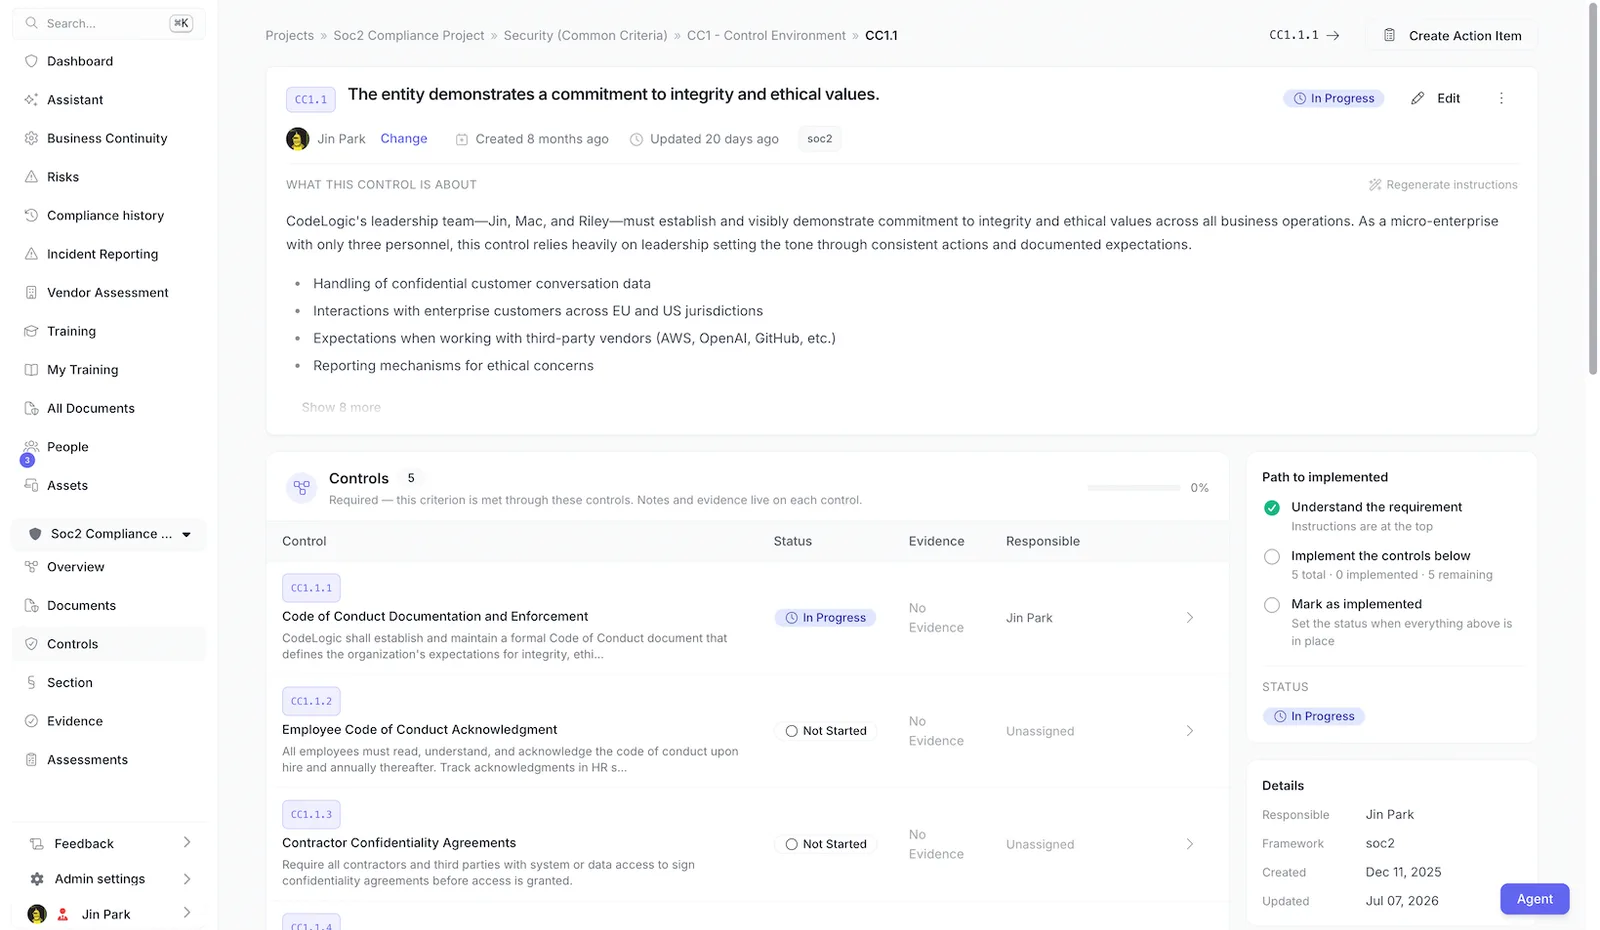Go to Business Continuity icon
The image size is (1600, 930).
pyautogui.click(x=31, y=138)
